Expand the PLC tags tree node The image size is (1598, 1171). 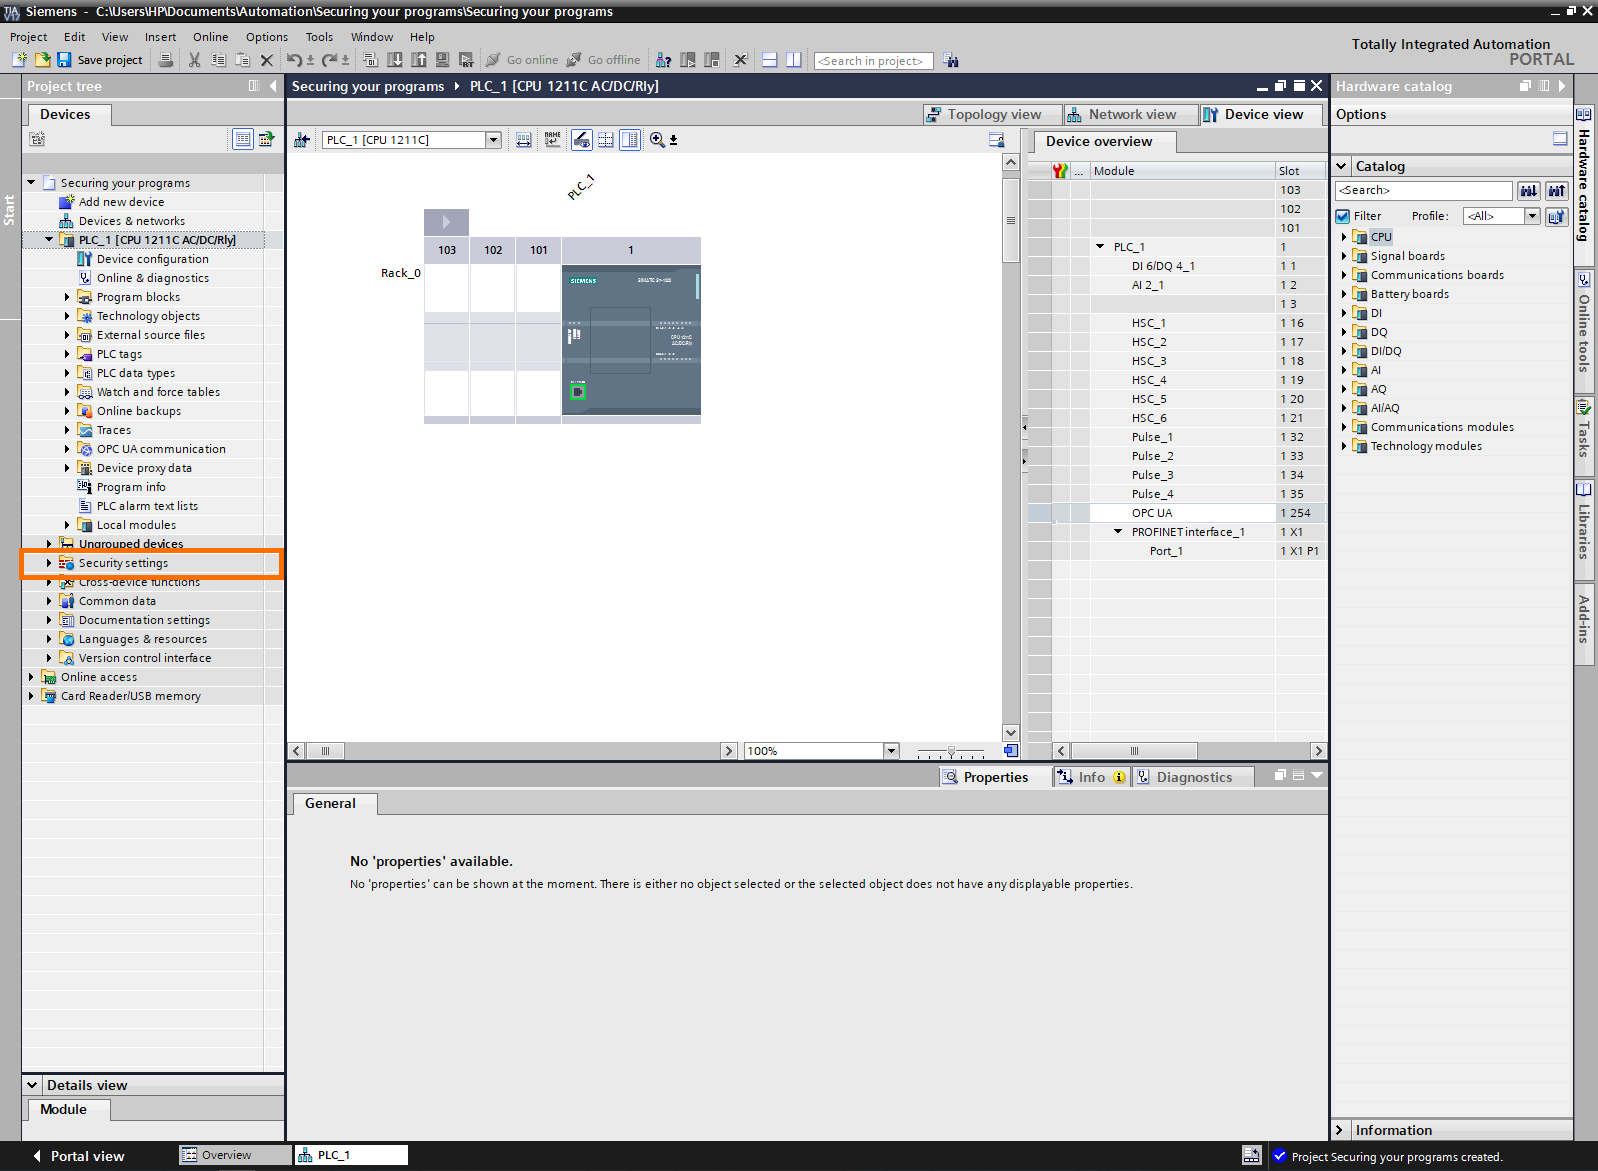pos(67,354)
